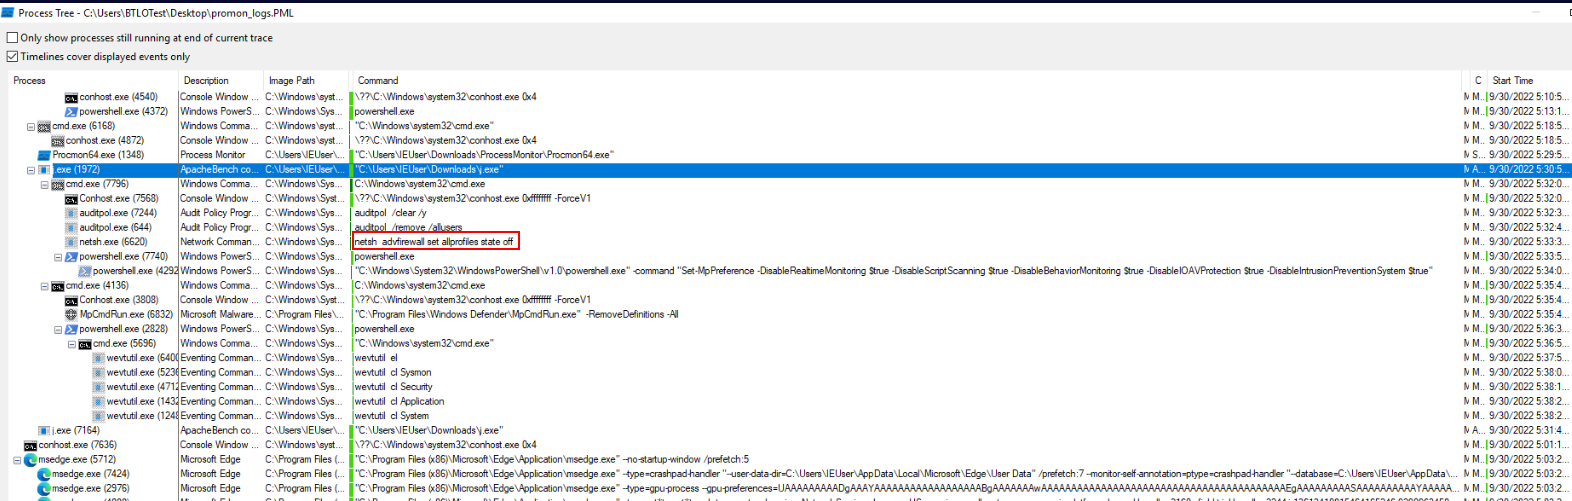
Task: Click the cmd.exe (7796) icon
Action: pos(58,185)
